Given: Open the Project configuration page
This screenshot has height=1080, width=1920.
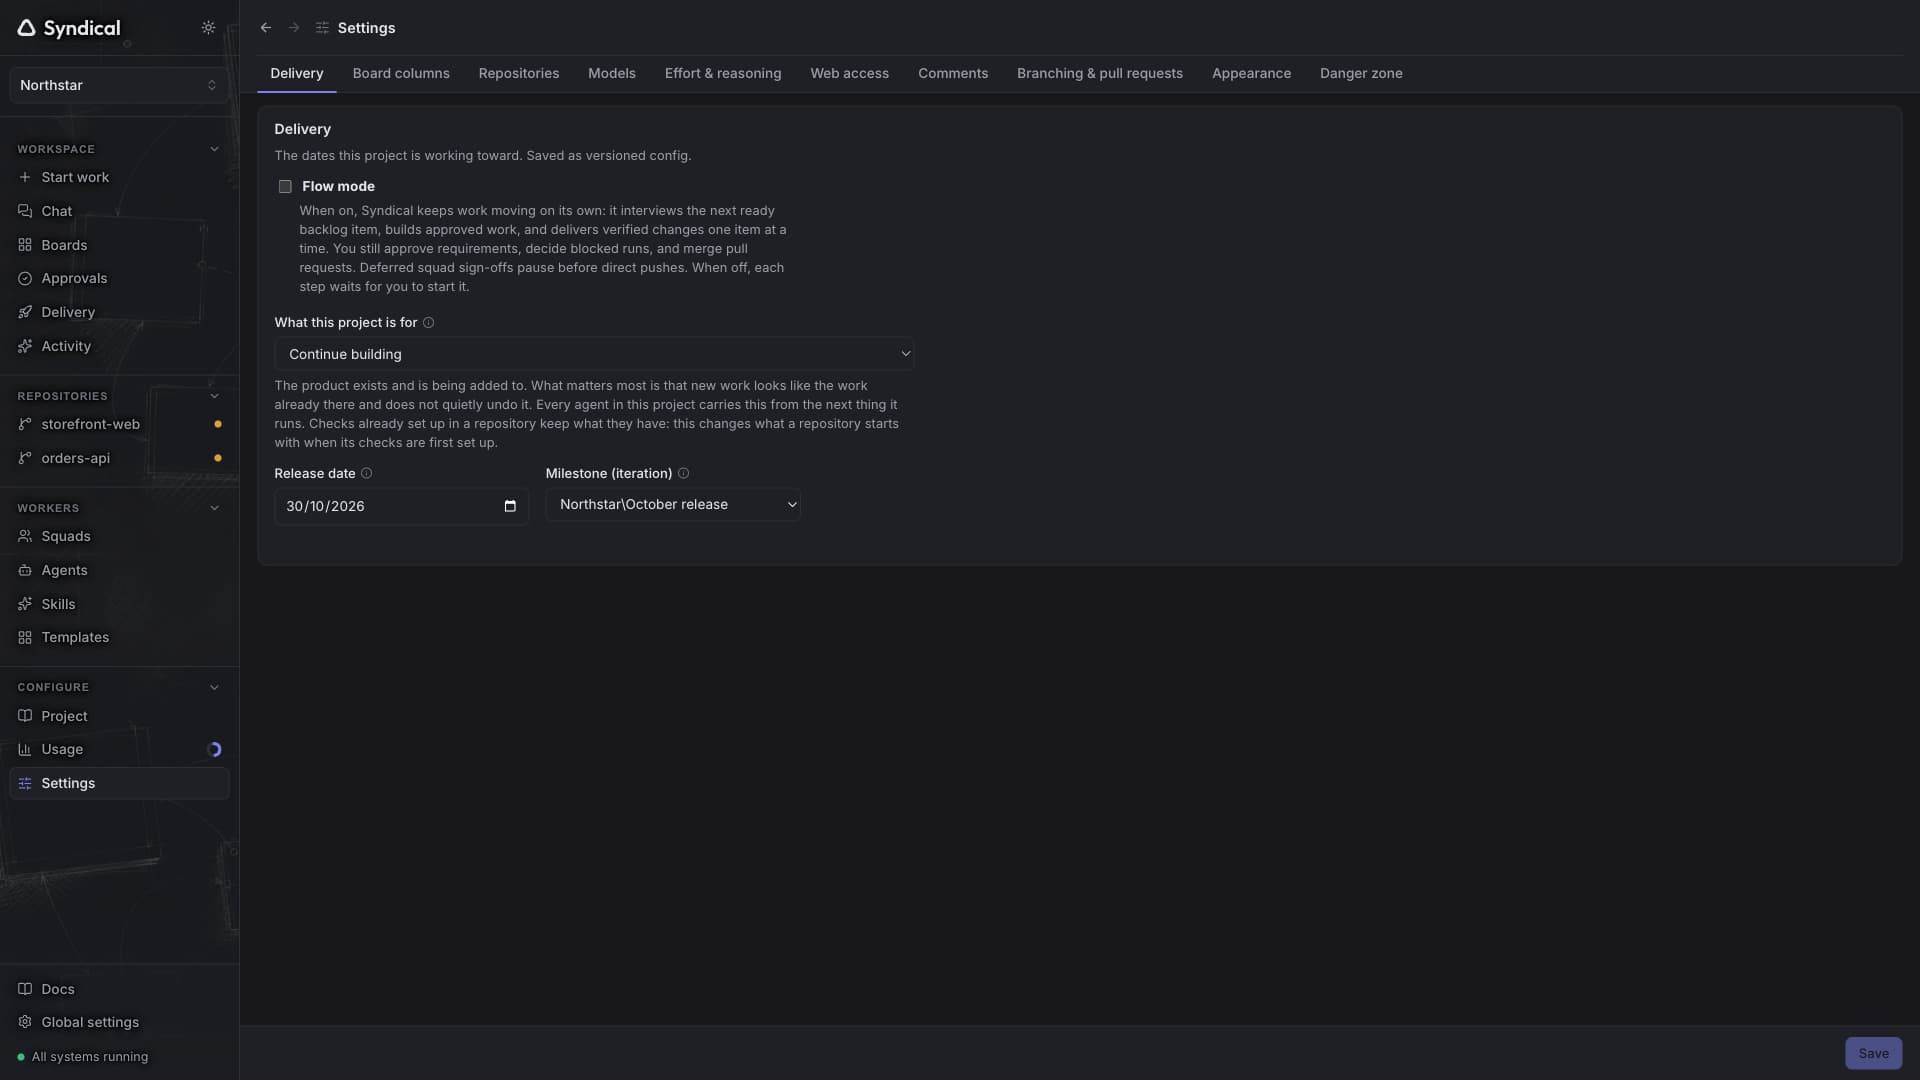Looking at the screenshot, I should coord(119,716).
